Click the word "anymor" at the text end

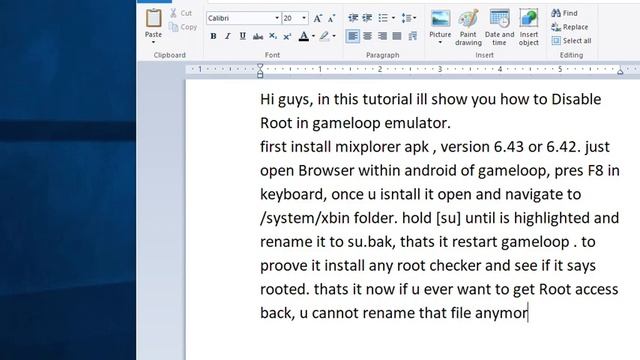[501, 313]
